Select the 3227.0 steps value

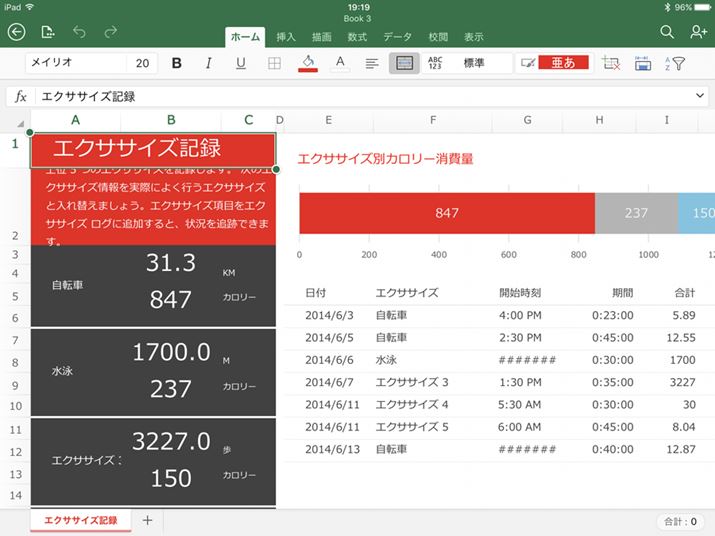click(x=171, y=442)
